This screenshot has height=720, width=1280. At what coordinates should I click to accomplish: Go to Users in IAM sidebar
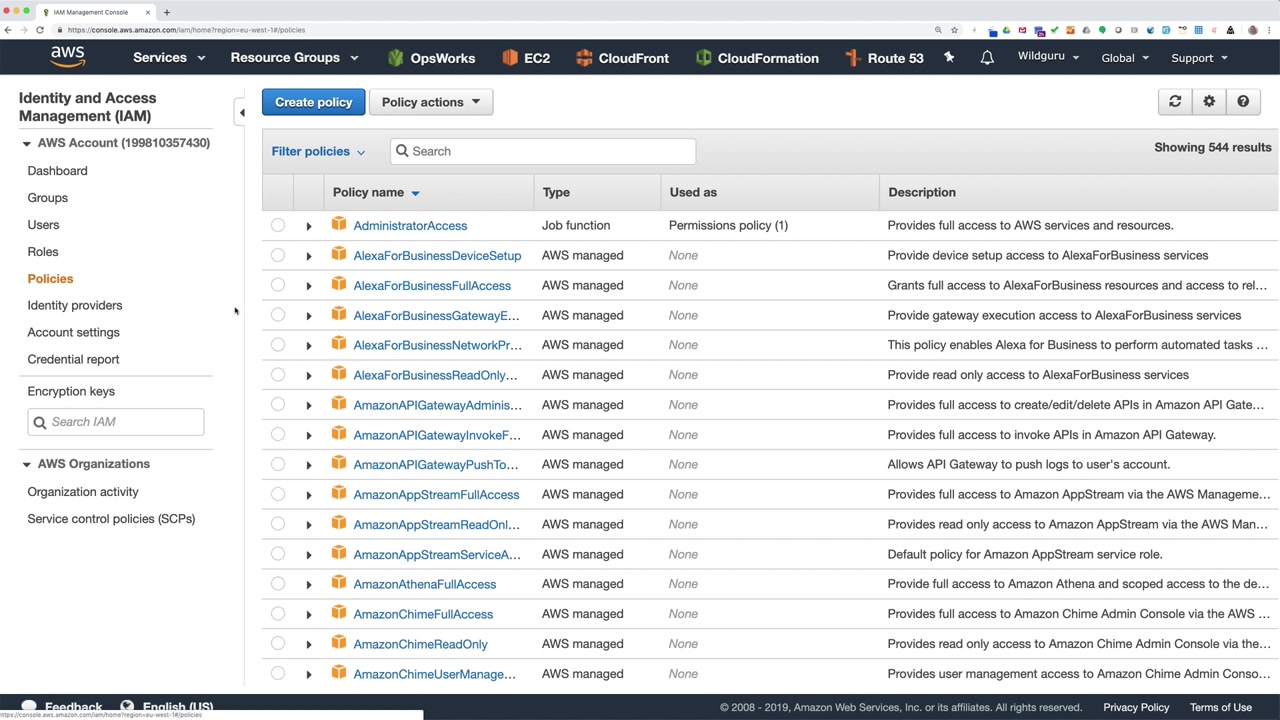point(43,225)
